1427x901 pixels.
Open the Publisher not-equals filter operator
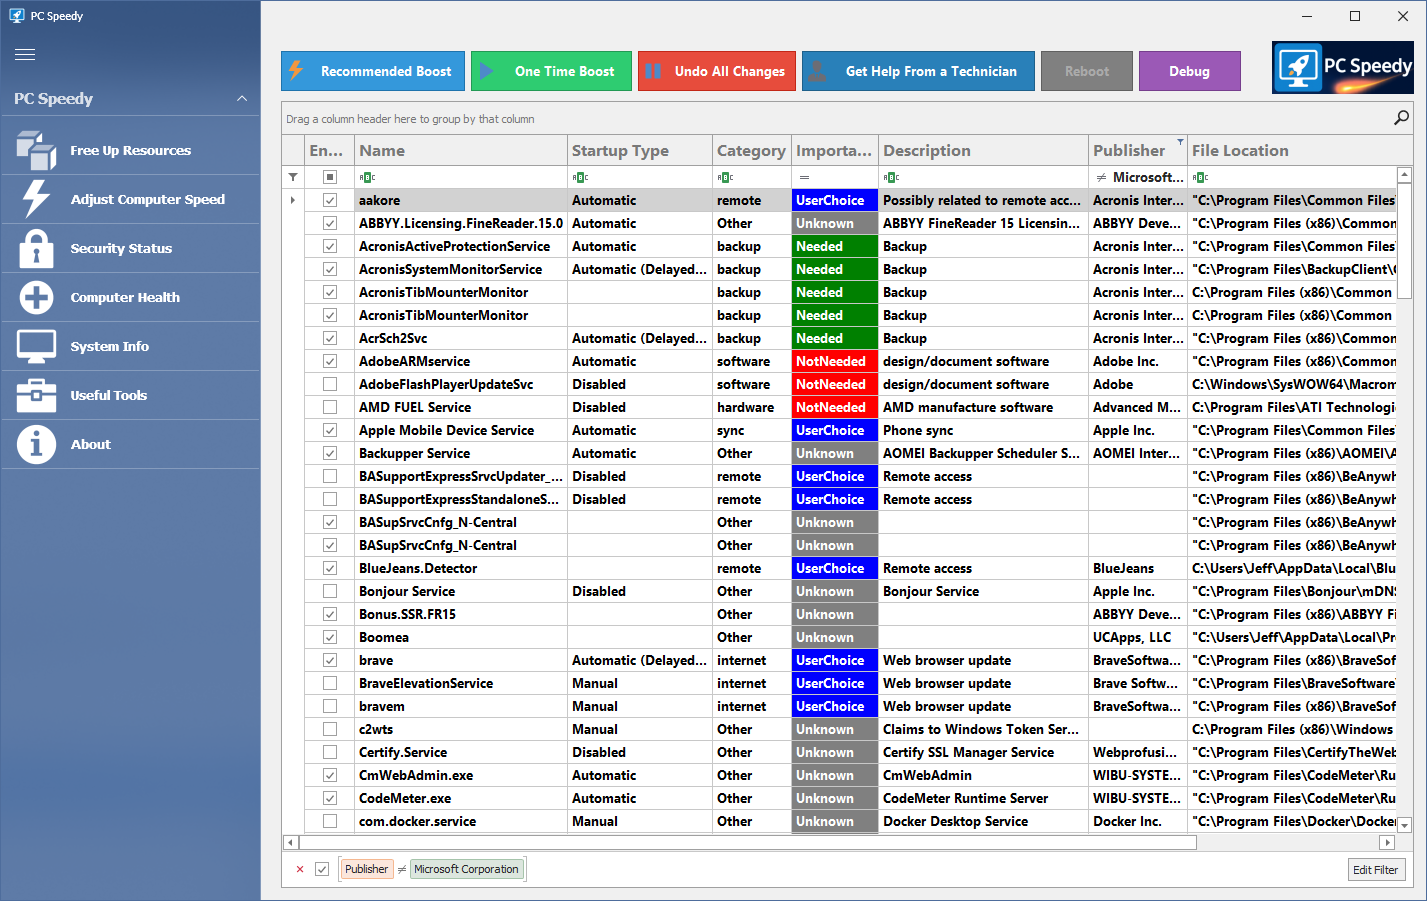1101,177
